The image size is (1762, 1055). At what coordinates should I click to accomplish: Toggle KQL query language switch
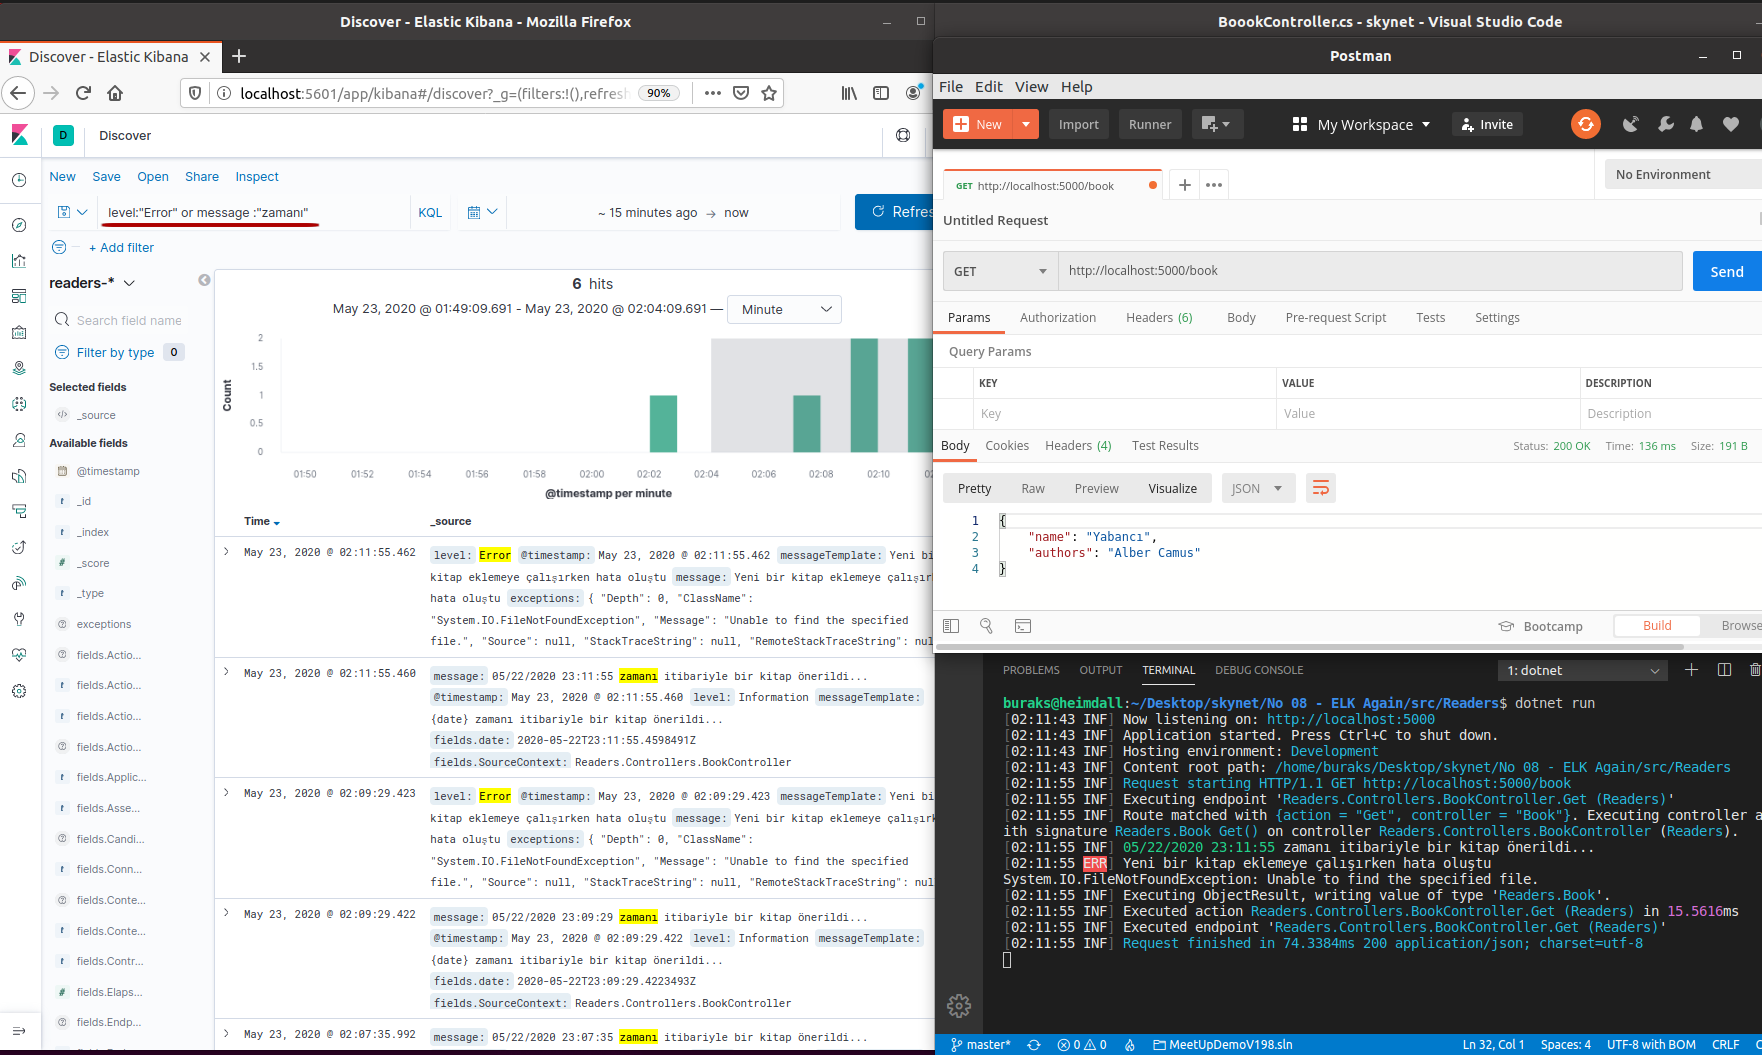(x=430, y=212)
